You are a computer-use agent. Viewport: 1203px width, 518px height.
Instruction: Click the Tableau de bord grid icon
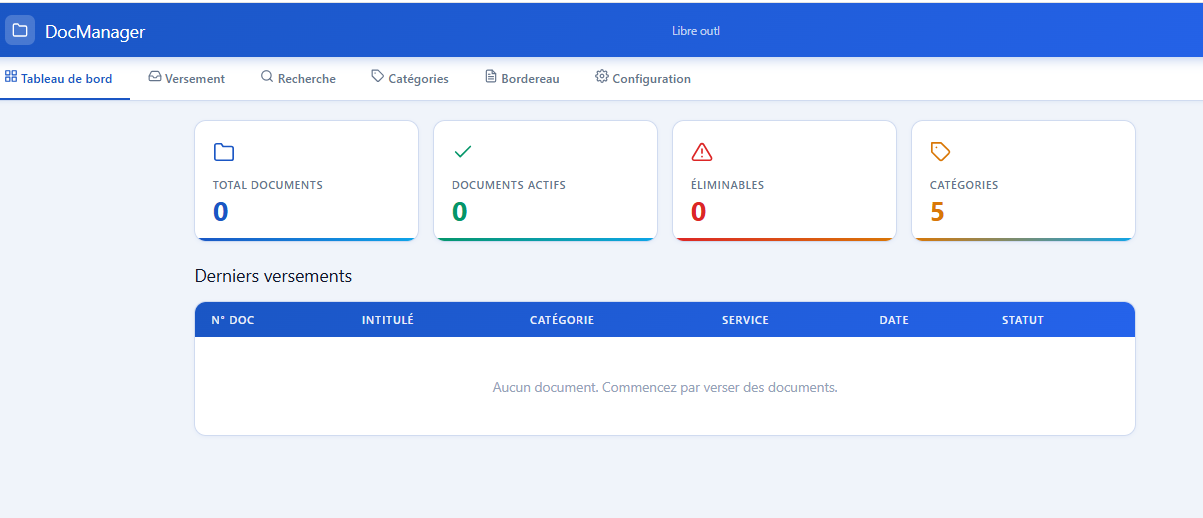(11, 77)
